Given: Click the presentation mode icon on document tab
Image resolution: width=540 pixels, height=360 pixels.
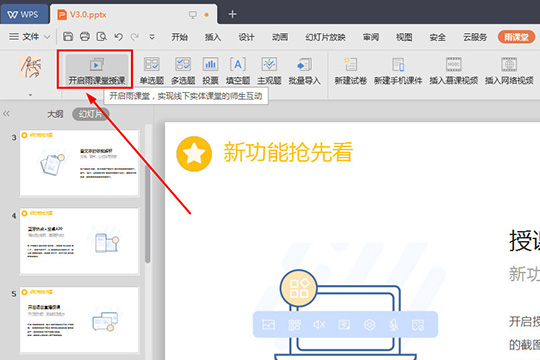Looking at the screenshot, I should click(x=193, y=14).
